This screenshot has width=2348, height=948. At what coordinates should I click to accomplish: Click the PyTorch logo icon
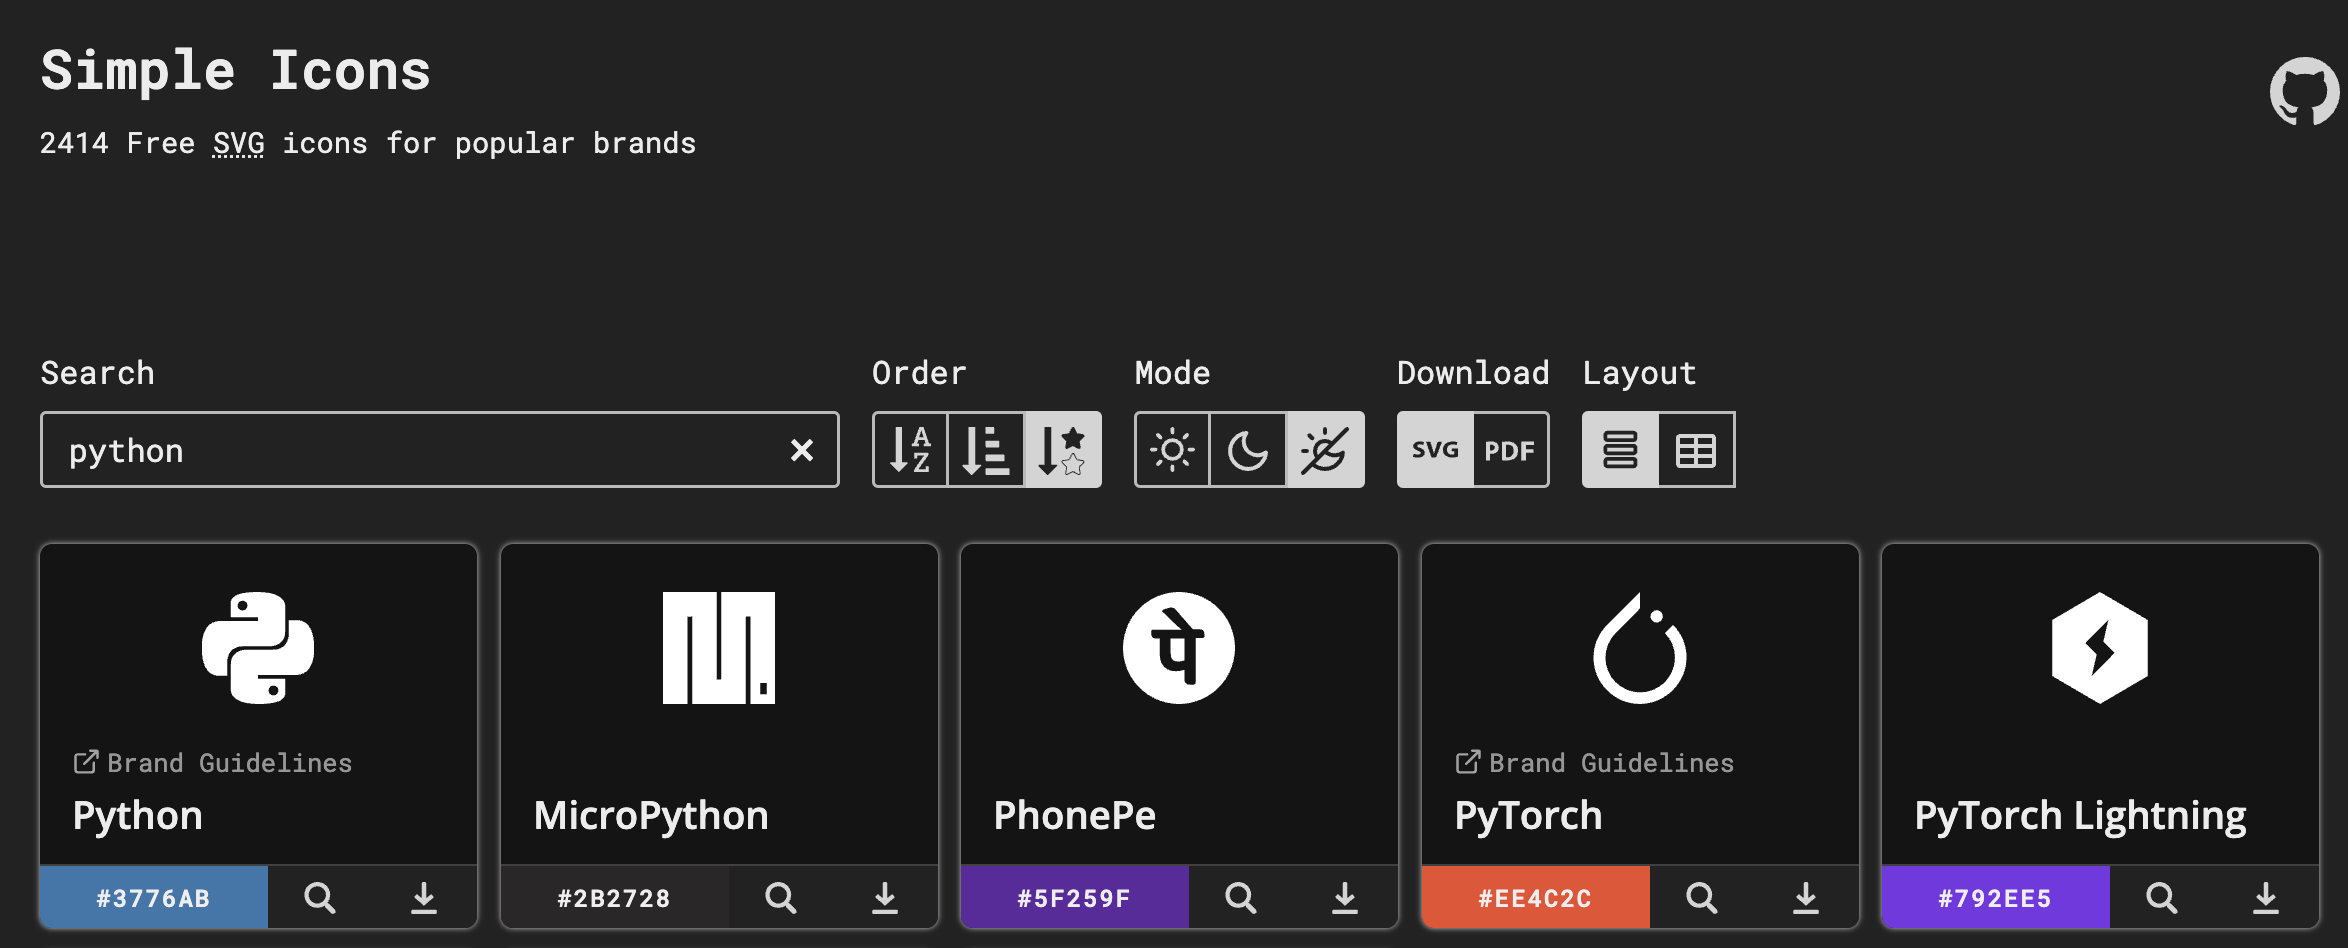pos(1640,648)
